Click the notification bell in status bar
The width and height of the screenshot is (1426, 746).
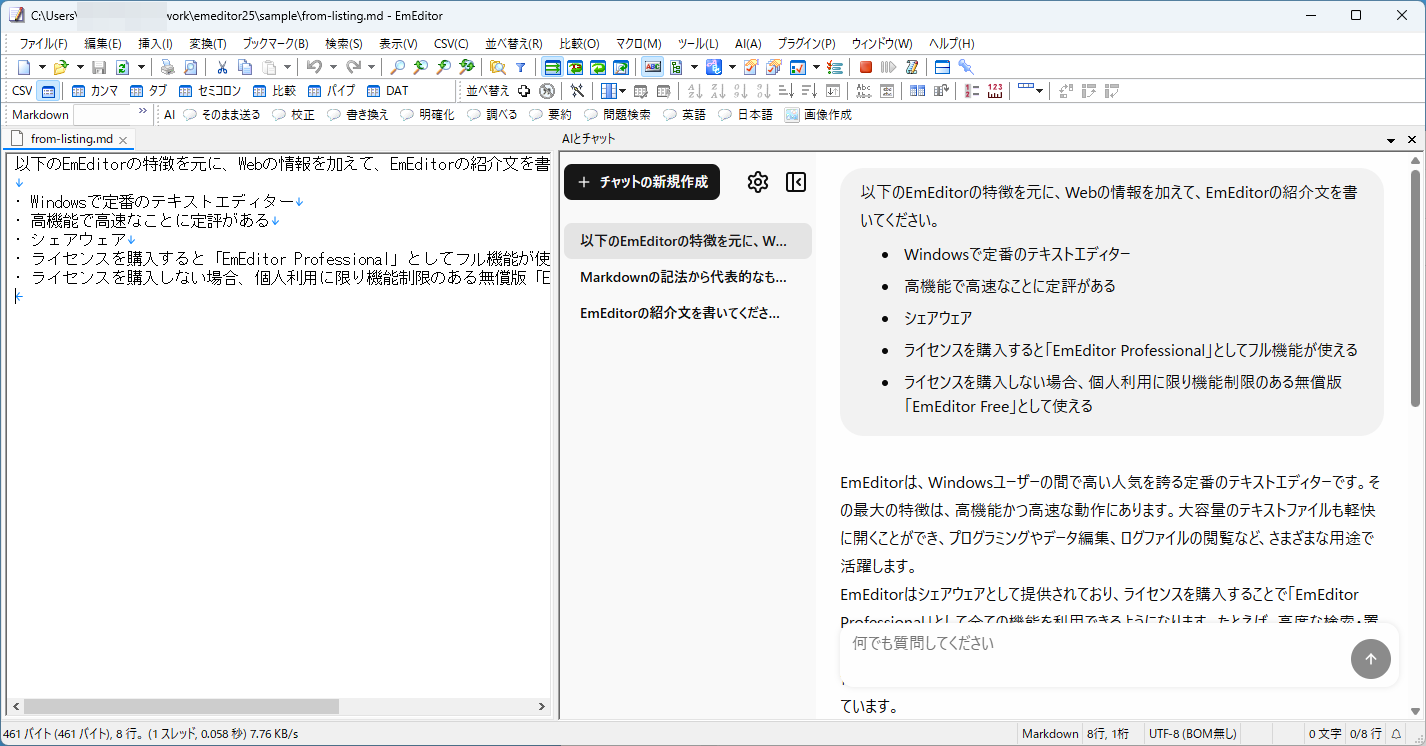coord(1396,734)
